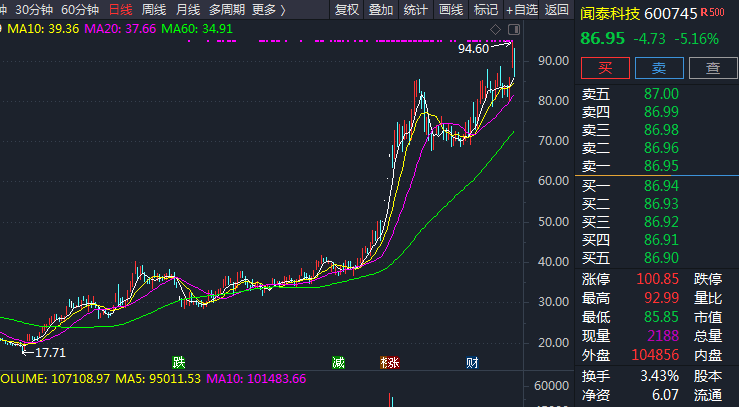
Task: Click the green 减 marker on chart timeline
Action: click(338, 362)
